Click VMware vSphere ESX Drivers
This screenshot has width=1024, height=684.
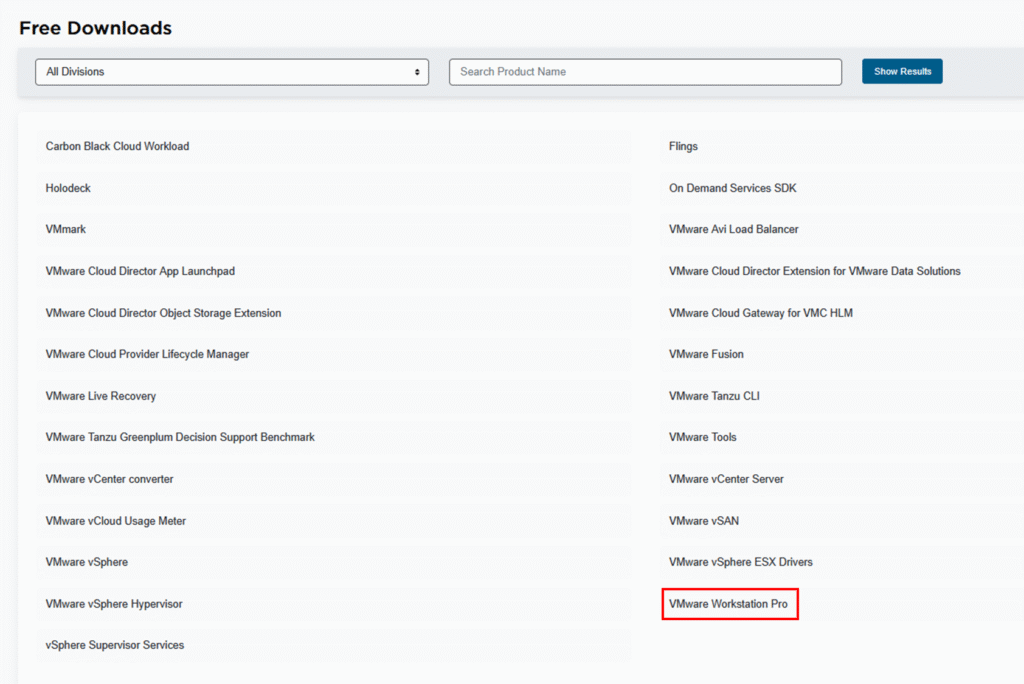[x=740, y=562]
